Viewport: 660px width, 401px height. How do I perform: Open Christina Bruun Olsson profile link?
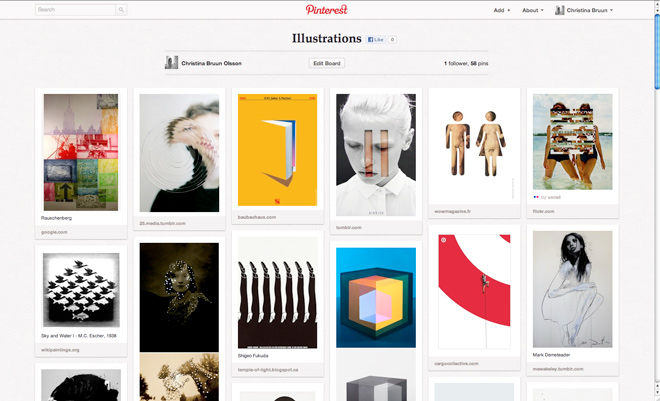(211, 63)
